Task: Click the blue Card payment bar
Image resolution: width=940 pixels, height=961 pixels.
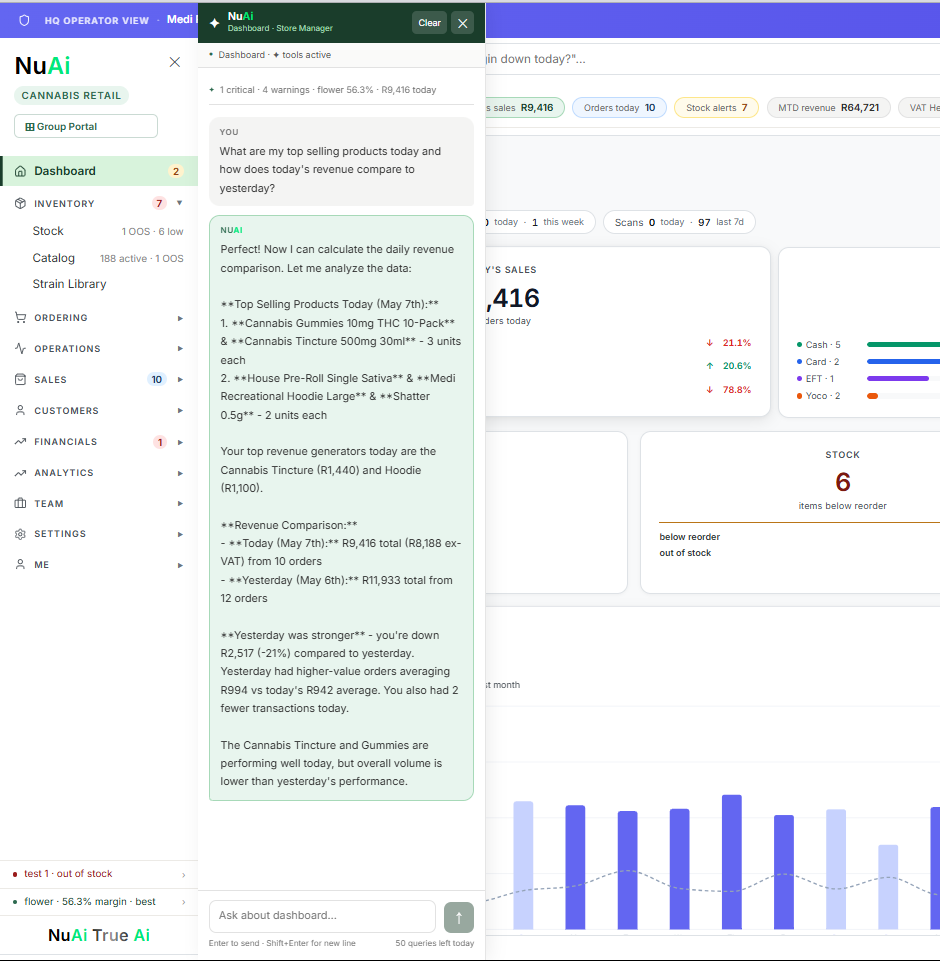Action: coord(903,362)
